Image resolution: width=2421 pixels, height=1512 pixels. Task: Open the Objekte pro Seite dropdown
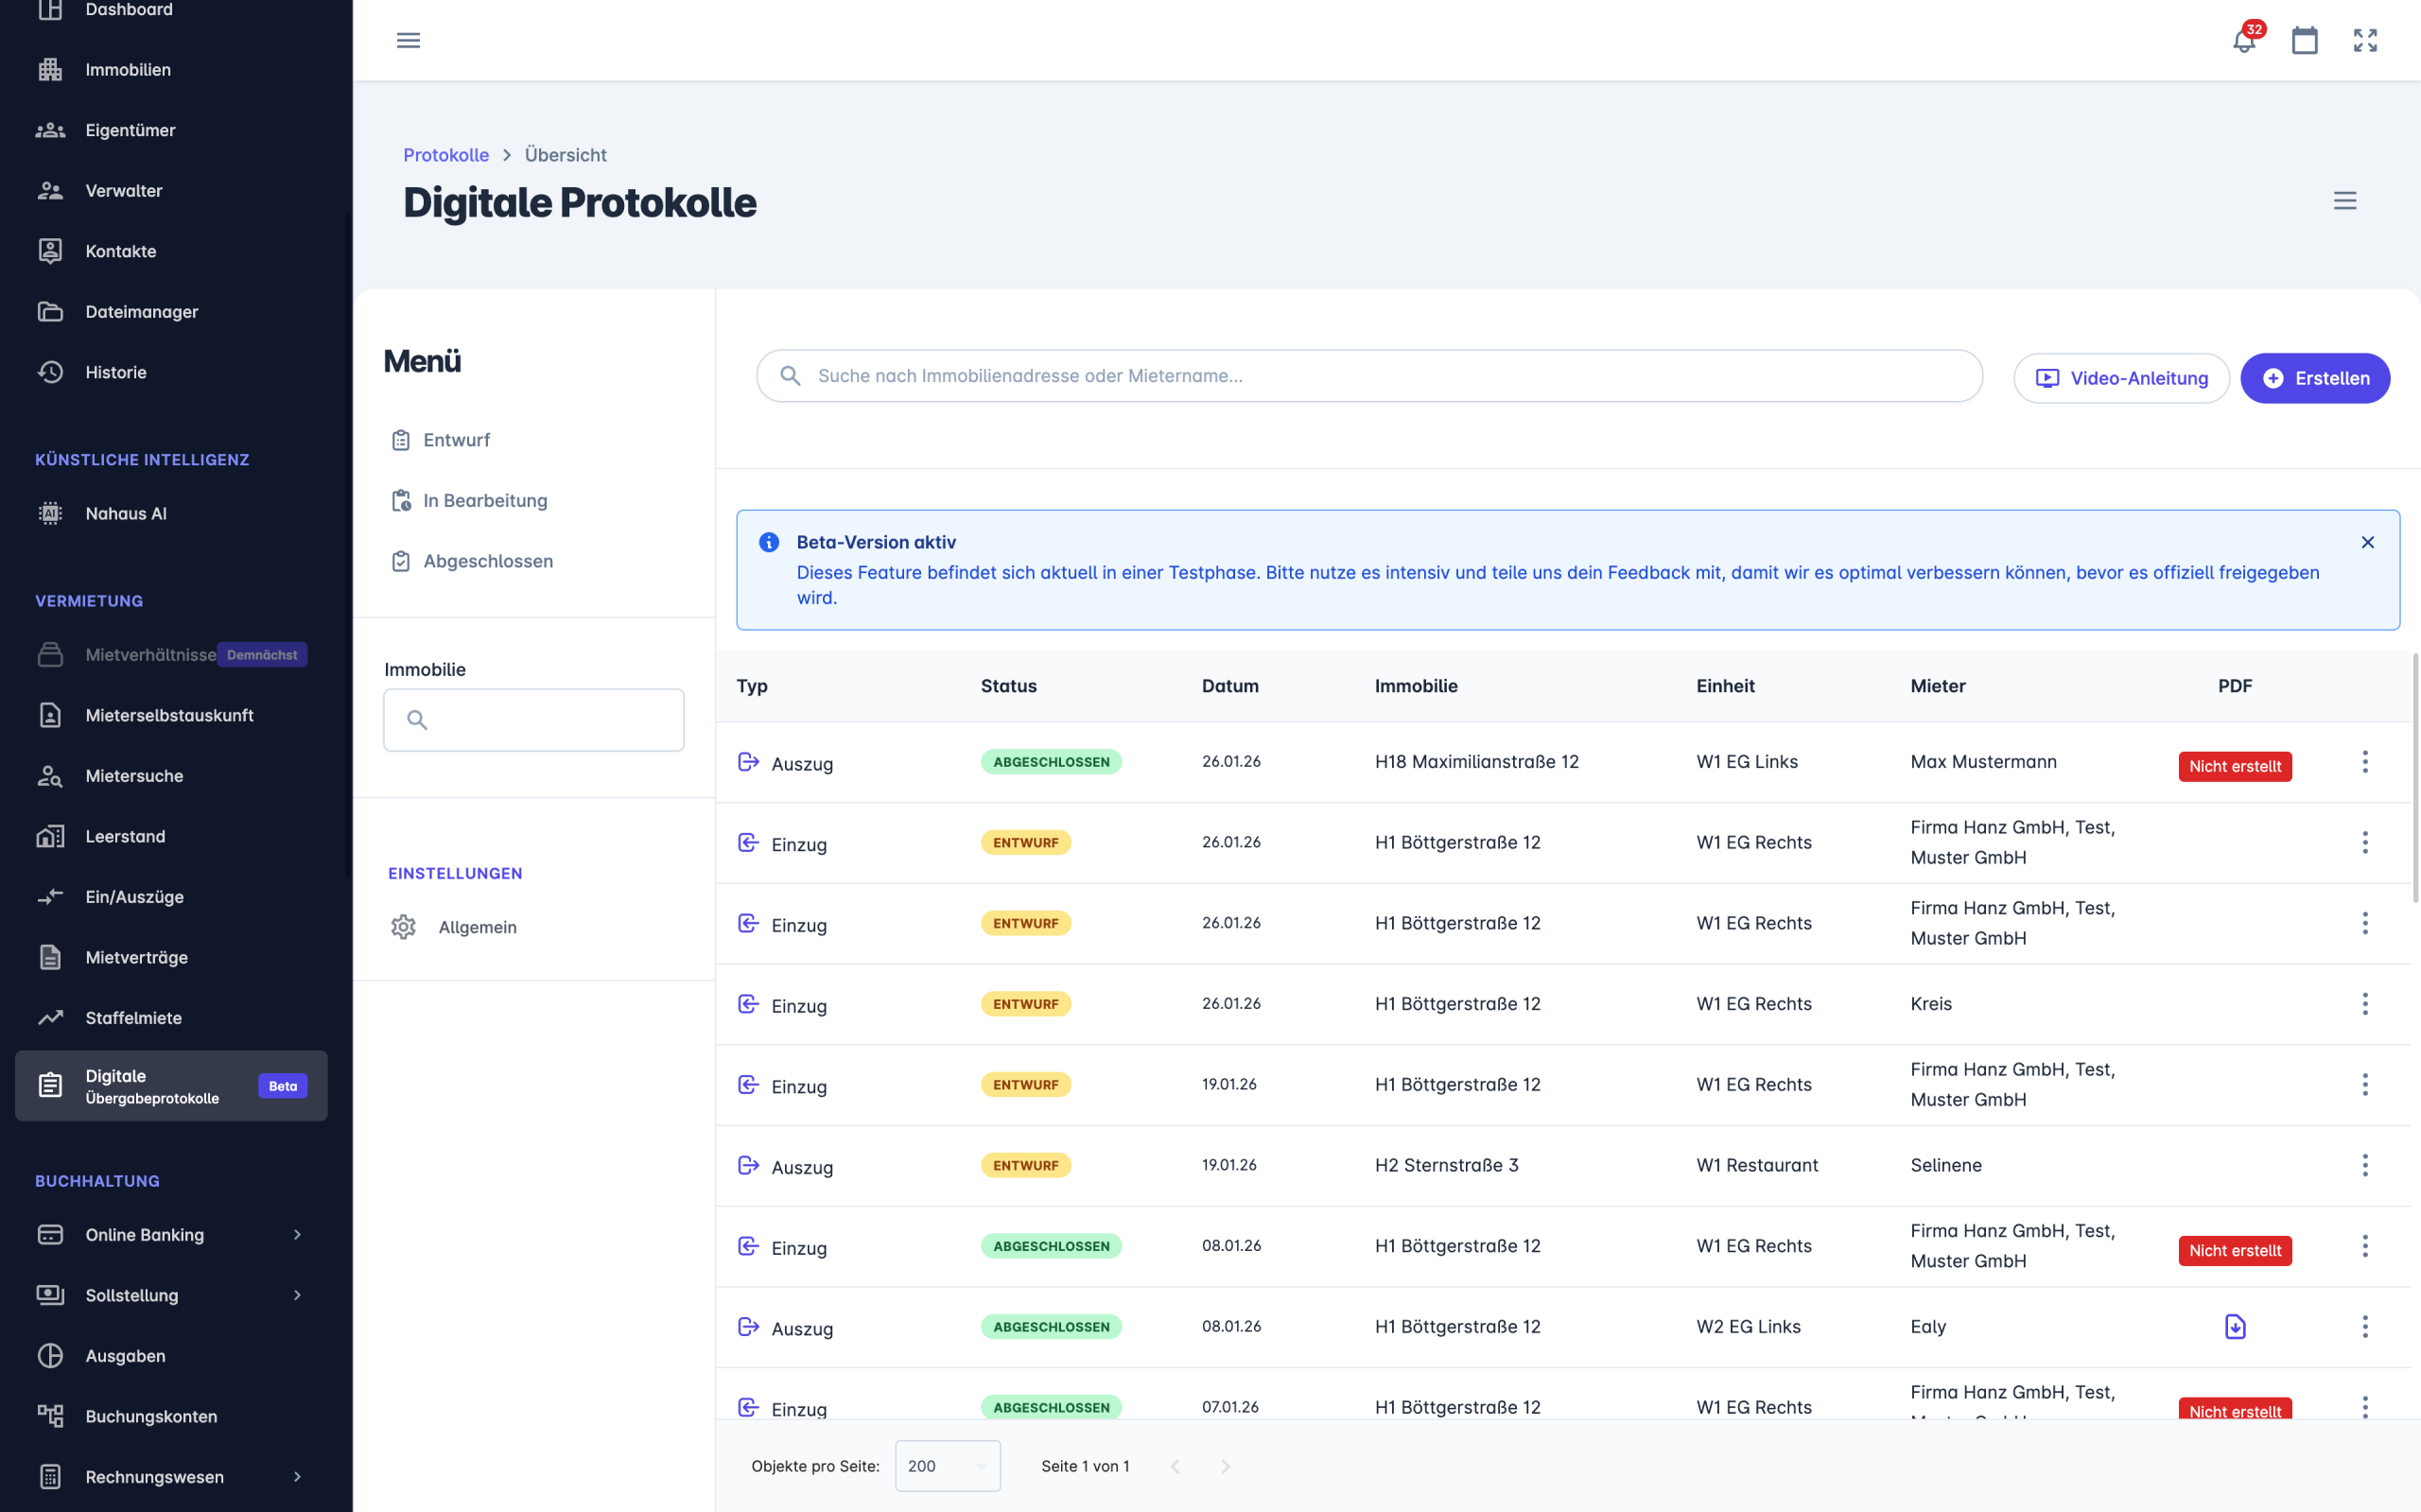click(x=947, y=1466)
